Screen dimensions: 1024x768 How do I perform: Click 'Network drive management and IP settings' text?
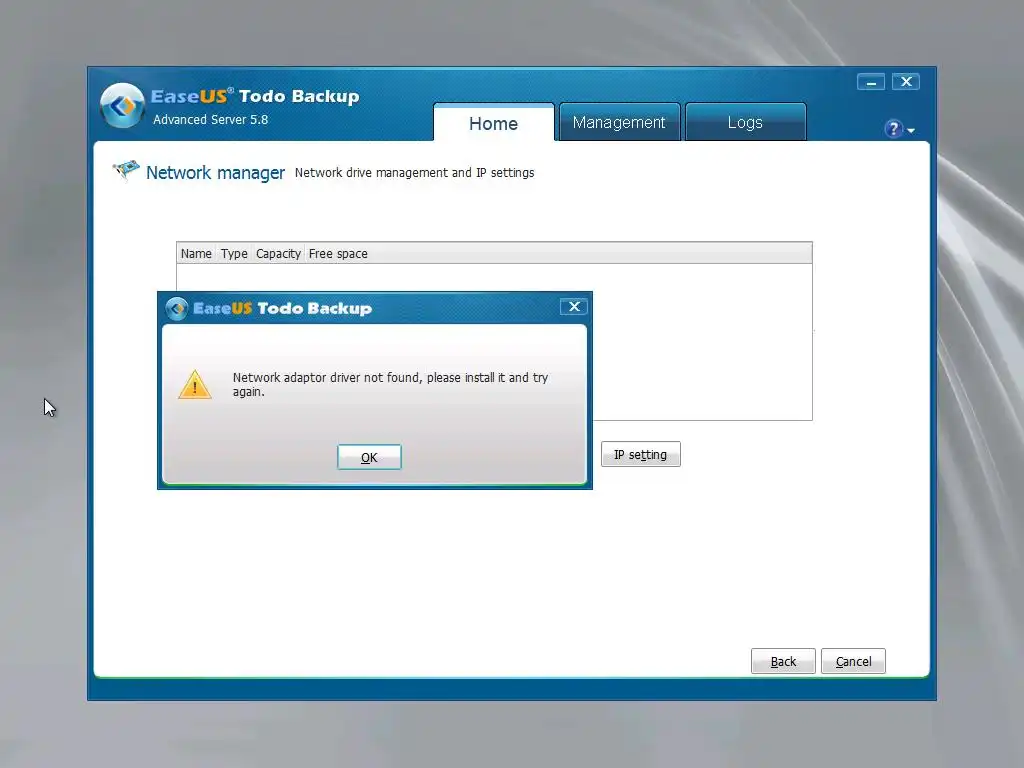415,172
